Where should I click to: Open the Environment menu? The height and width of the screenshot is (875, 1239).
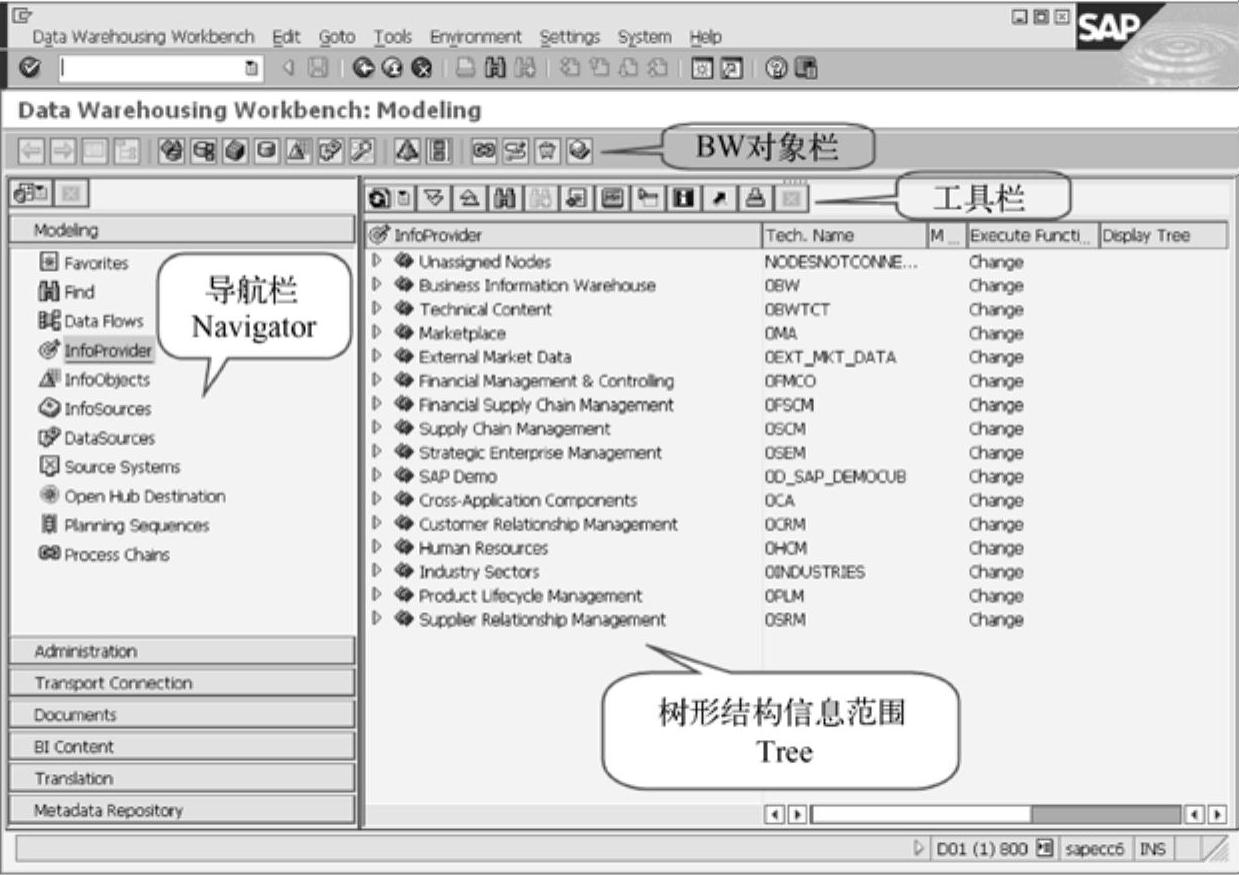(x=476, y=37)
